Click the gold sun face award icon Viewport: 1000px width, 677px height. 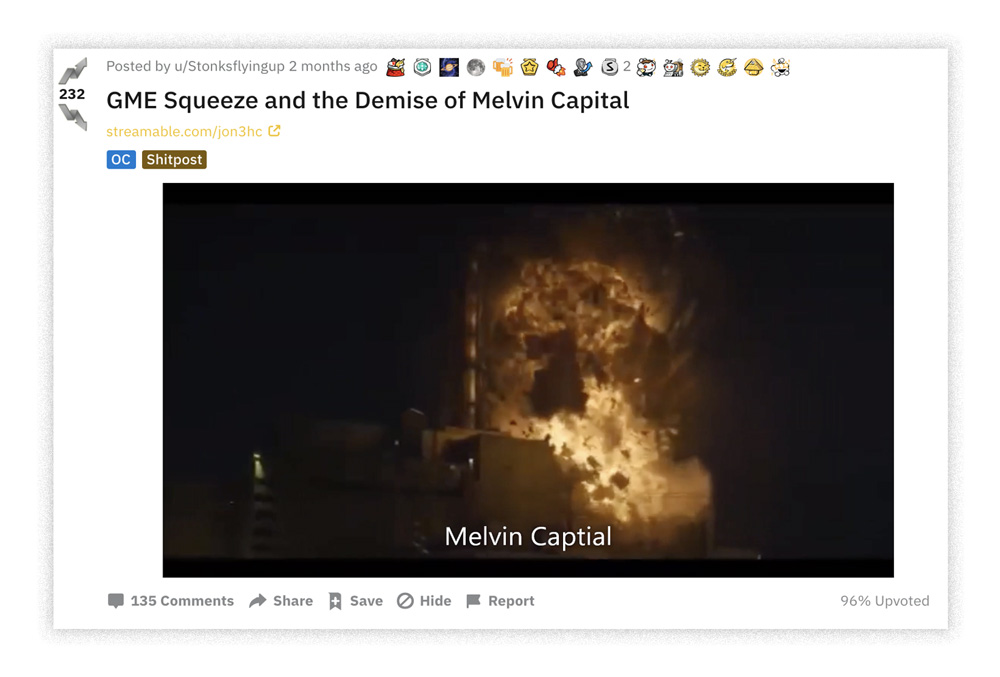pos(700,67)
